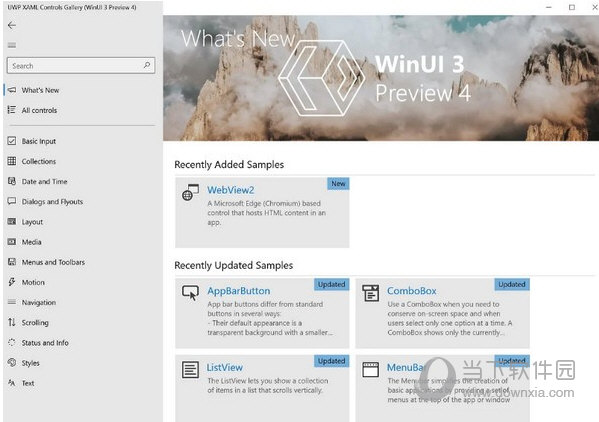Click the What's New megaphone icon
This screenshot has height=422, width=599.
point(12,90)
